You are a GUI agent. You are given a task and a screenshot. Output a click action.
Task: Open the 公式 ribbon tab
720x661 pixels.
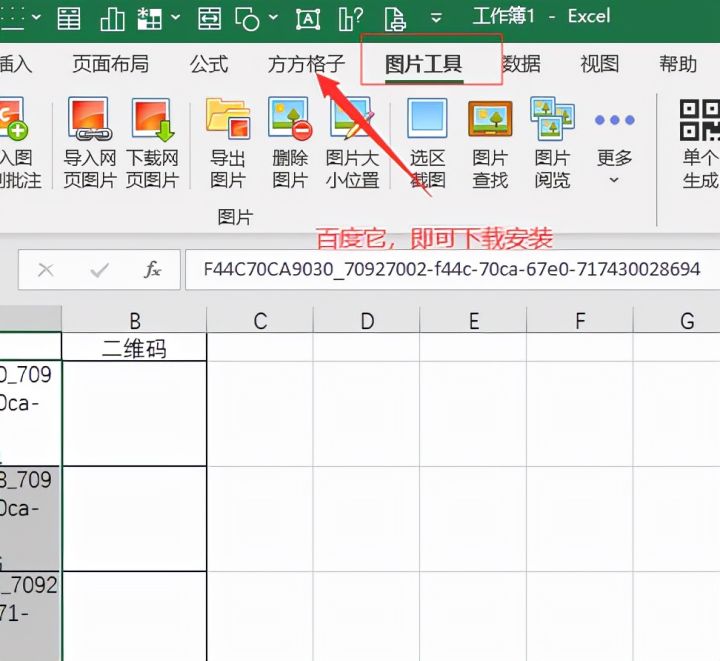pyautogui.click(x=209, y=64)
